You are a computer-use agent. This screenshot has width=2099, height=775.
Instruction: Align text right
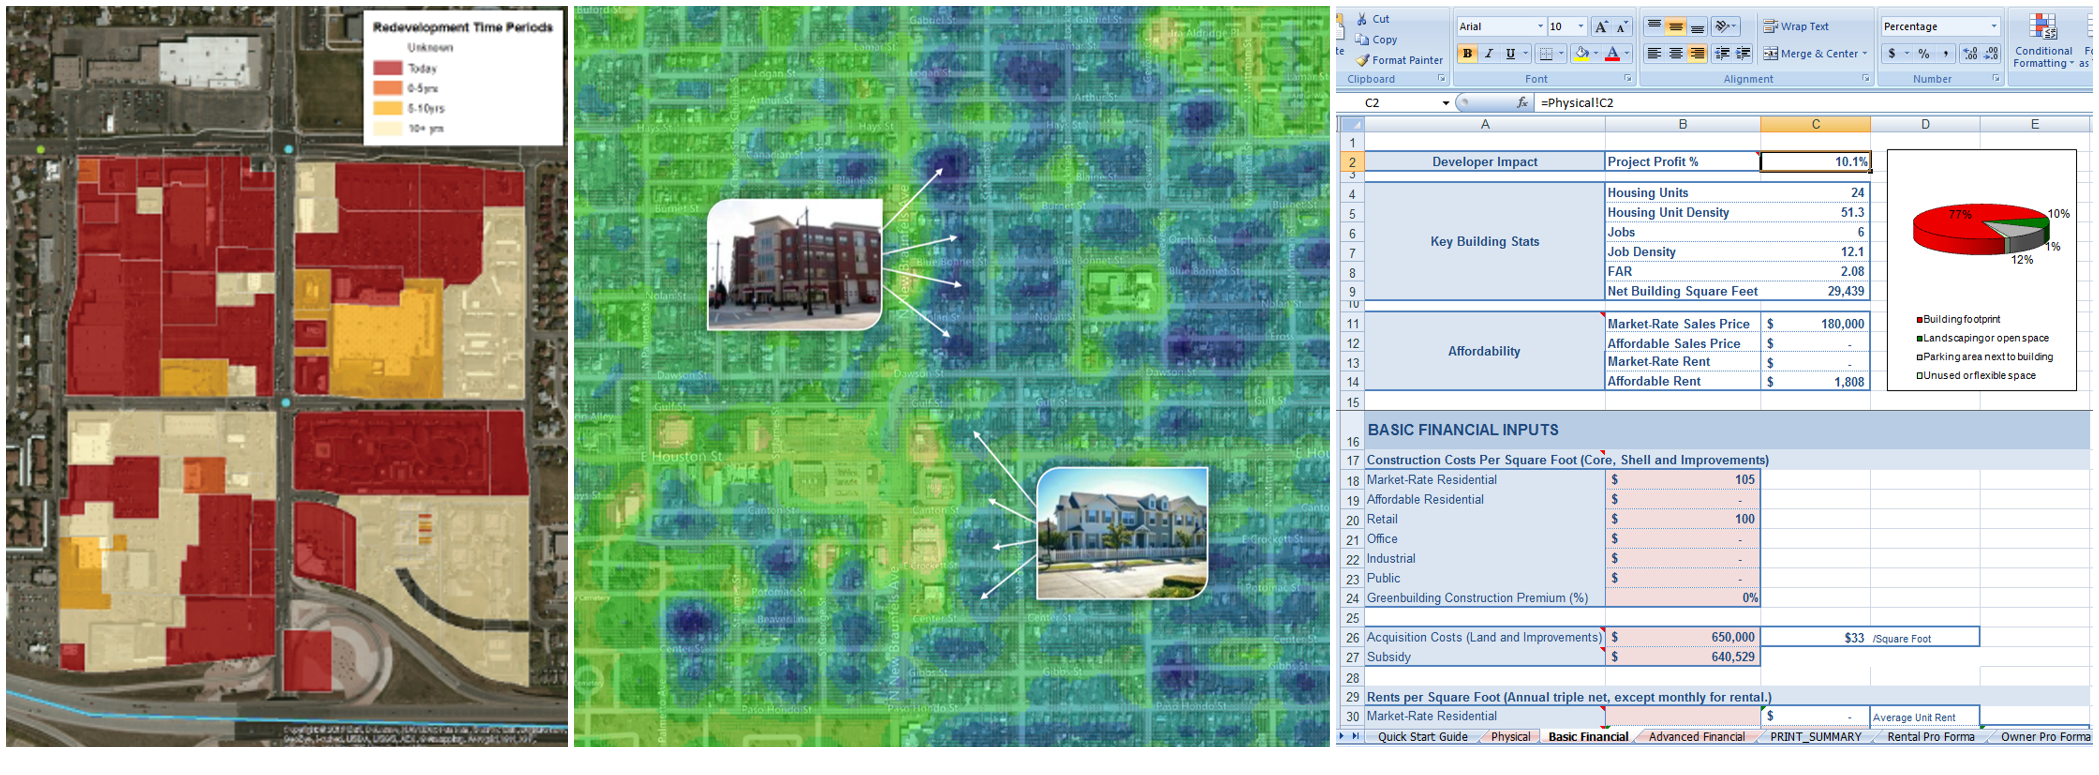pyautogui.click(x=1696, y=54)
